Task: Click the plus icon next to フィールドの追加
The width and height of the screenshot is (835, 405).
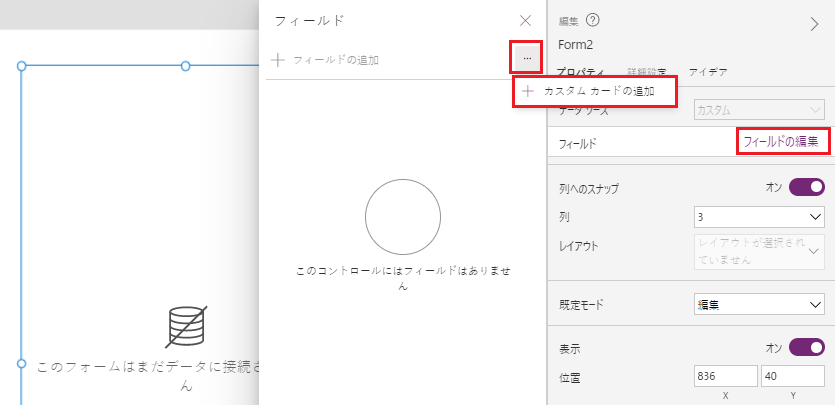Action: coord(277,60)
